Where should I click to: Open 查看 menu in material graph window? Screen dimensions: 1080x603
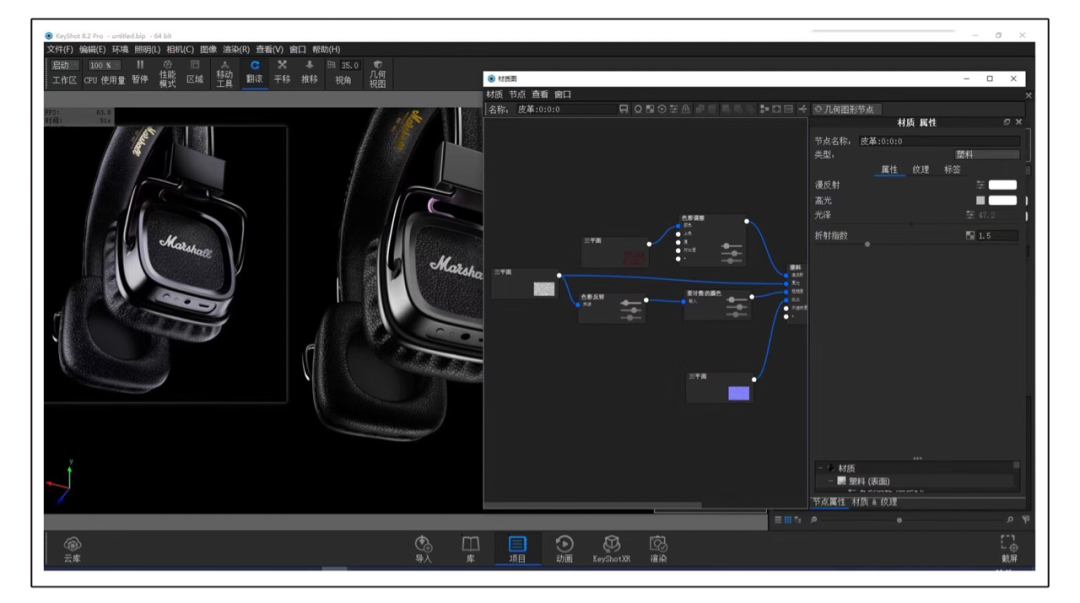click(540, 94)
